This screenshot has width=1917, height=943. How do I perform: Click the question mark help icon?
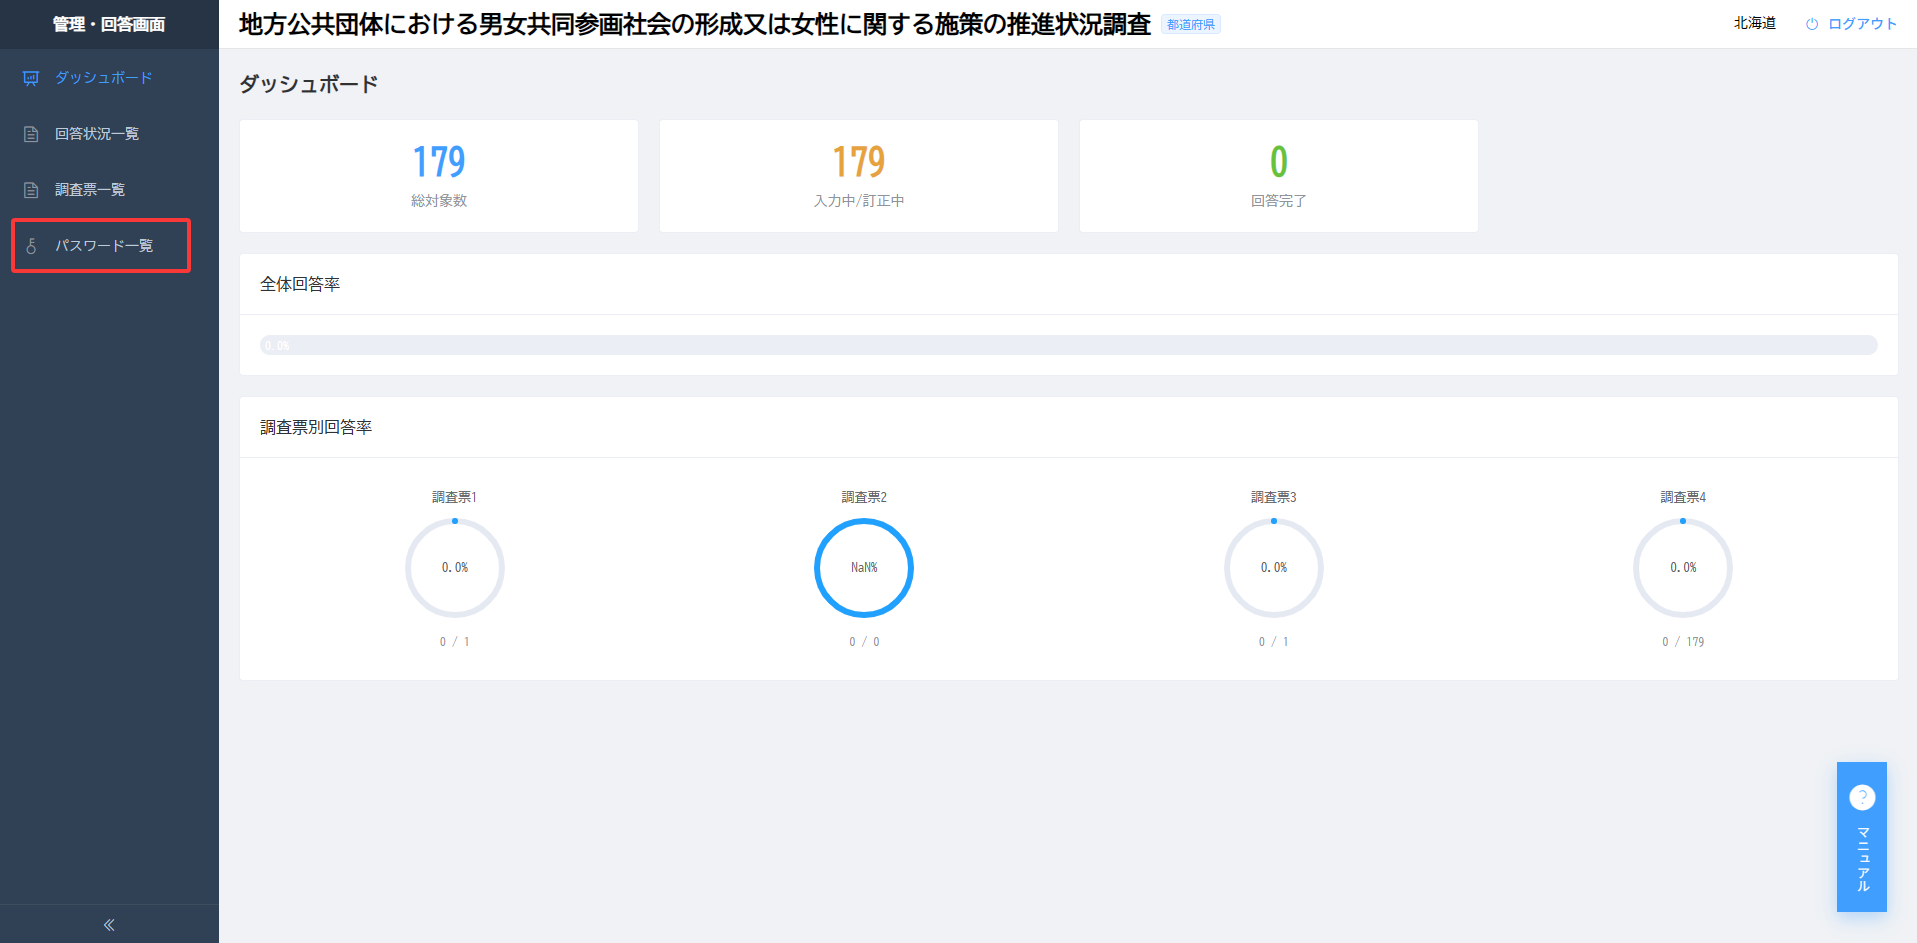click(1862, 797)
